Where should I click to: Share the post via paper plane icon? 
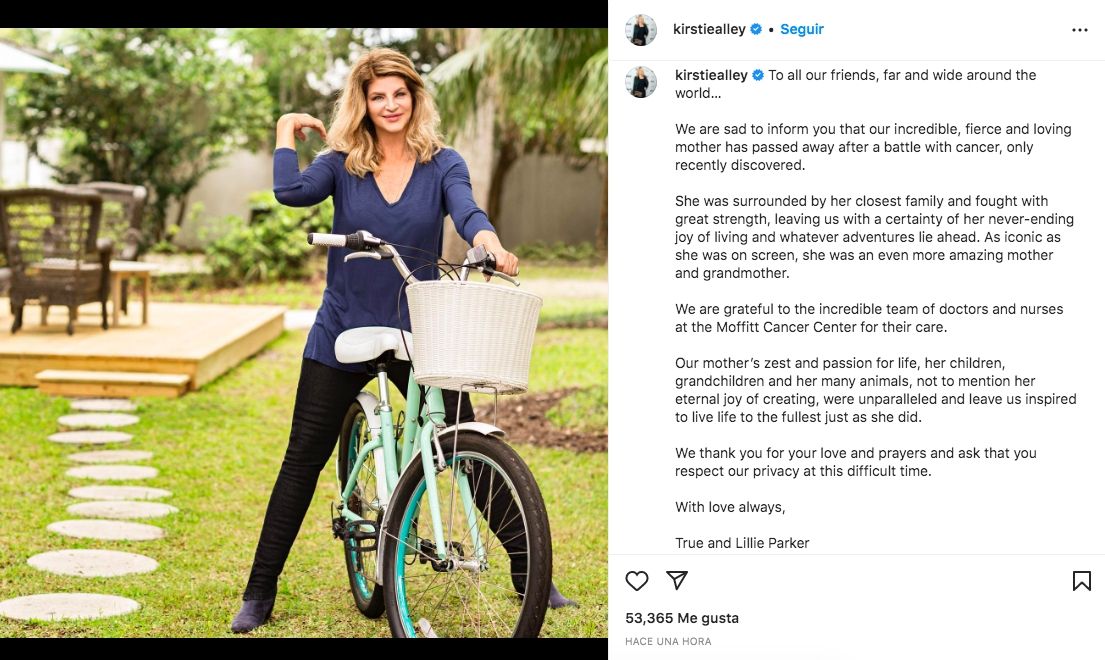pyautogui.click(x=677, y=580)
